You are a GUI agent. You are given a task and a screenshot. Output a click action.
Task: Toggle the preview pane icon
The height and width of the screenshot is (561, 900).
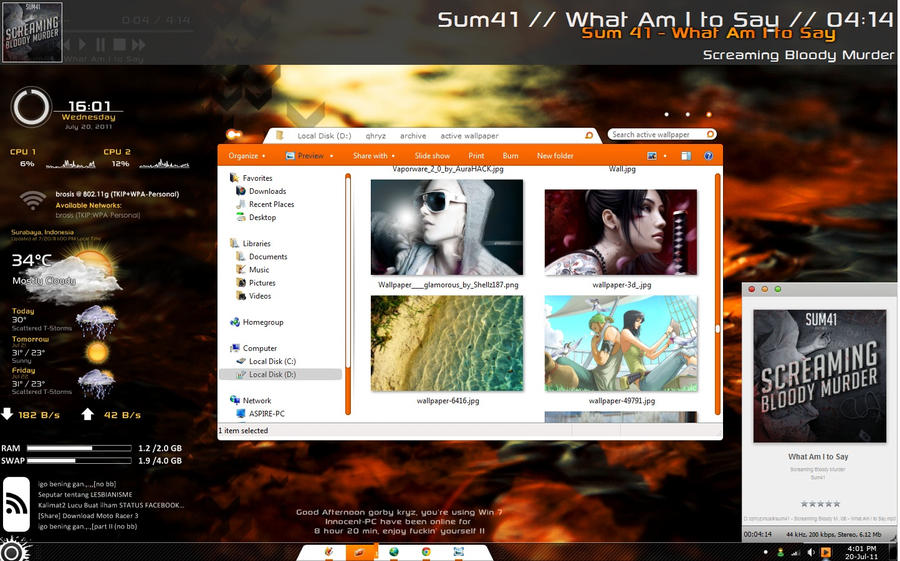point(686,156)
